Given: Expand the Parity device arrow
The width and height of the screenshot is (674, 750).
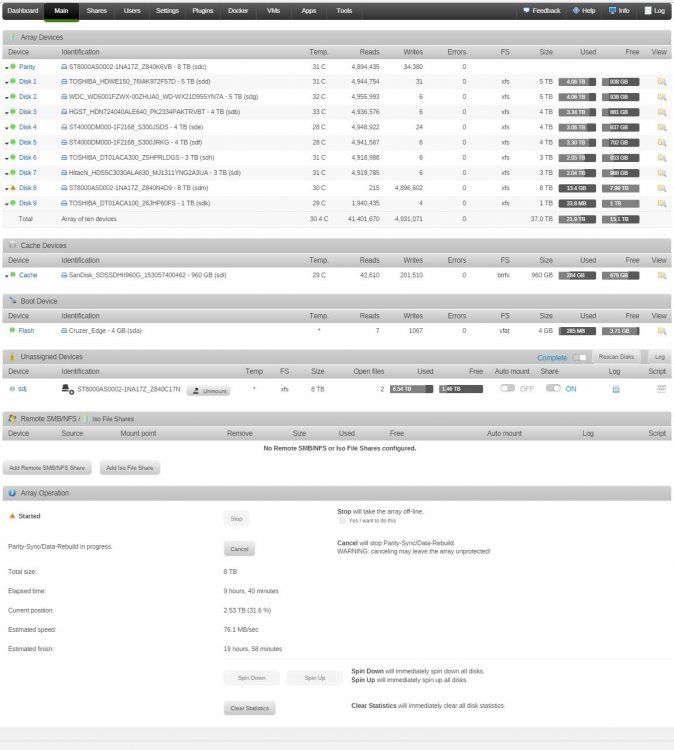Looking at the screenshot, I should (7, 68).
